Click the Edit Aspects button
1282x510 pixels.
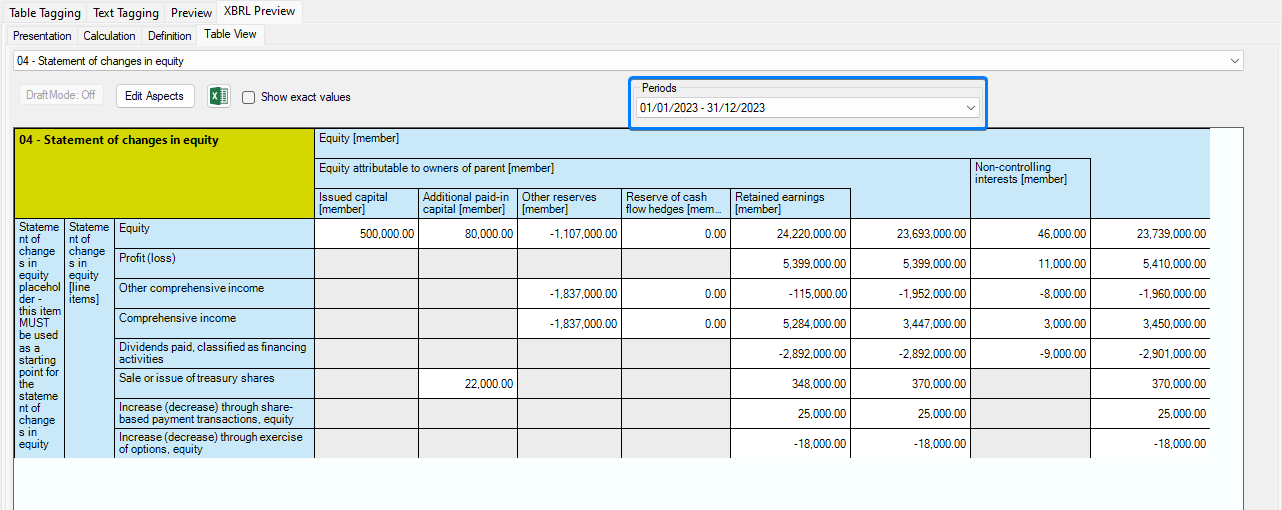point(154,96)
